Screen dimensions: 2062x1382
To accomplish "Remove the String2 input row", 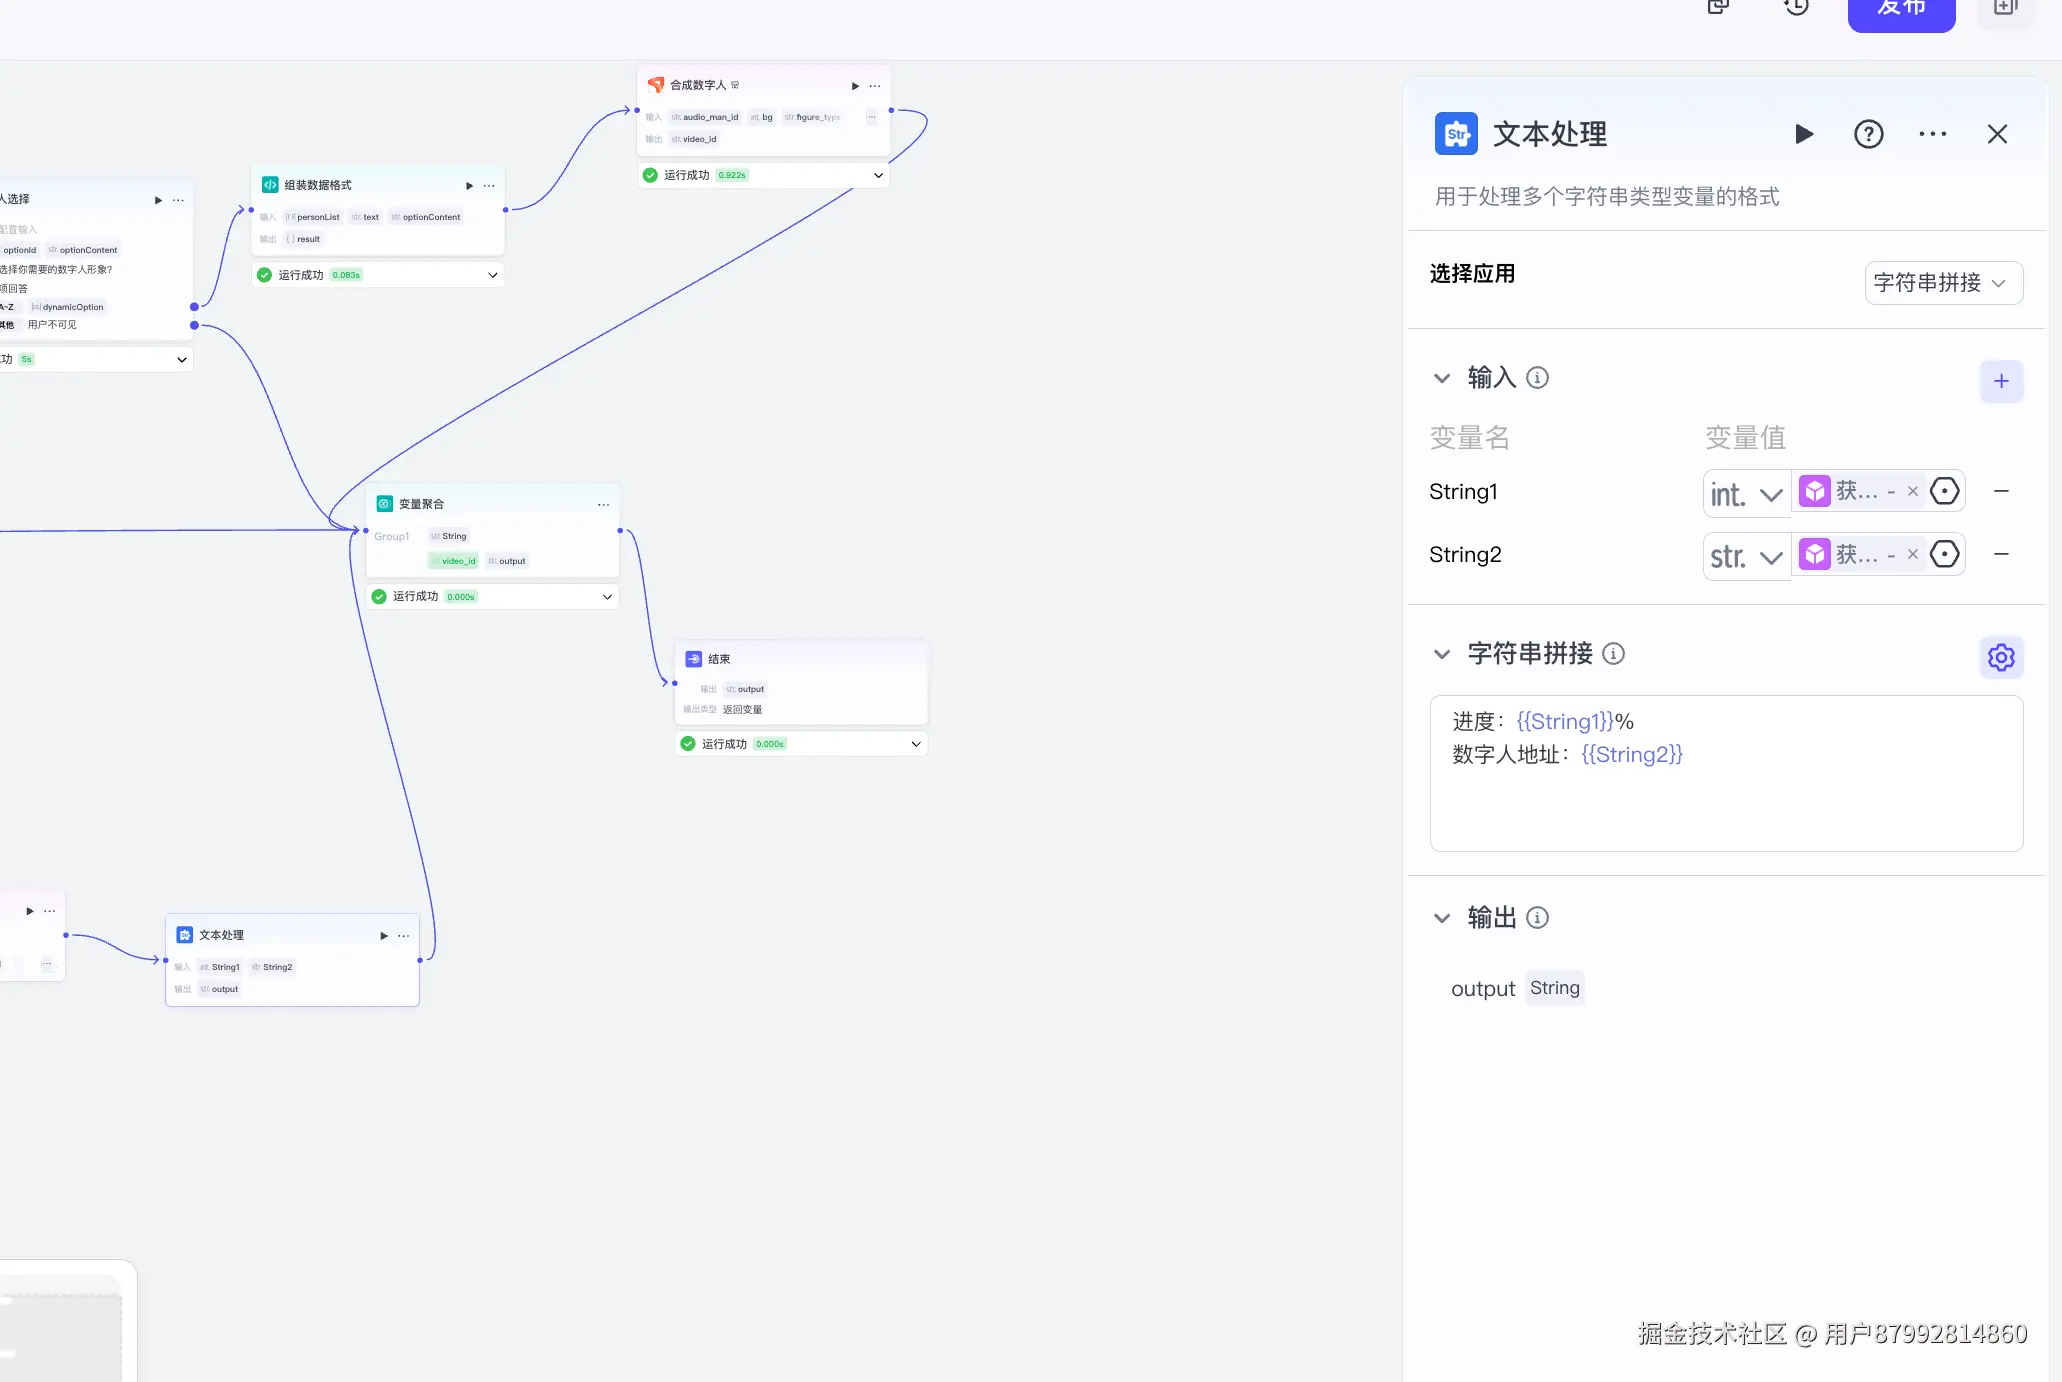I will click(2001, 554).
